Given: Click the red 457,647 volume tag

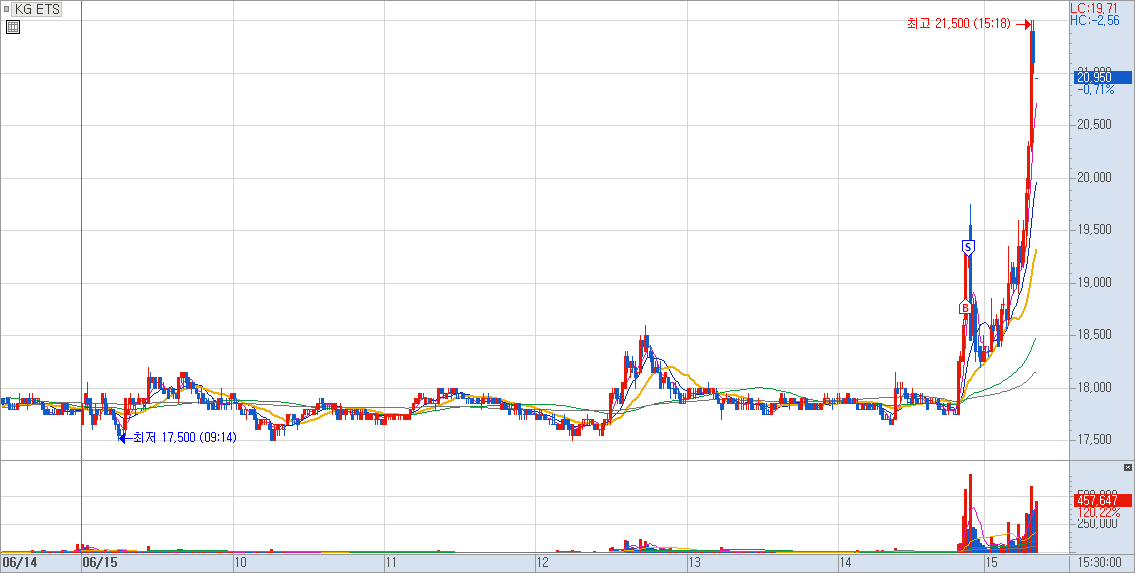Looking at the screenshot, I should 1102,500.
